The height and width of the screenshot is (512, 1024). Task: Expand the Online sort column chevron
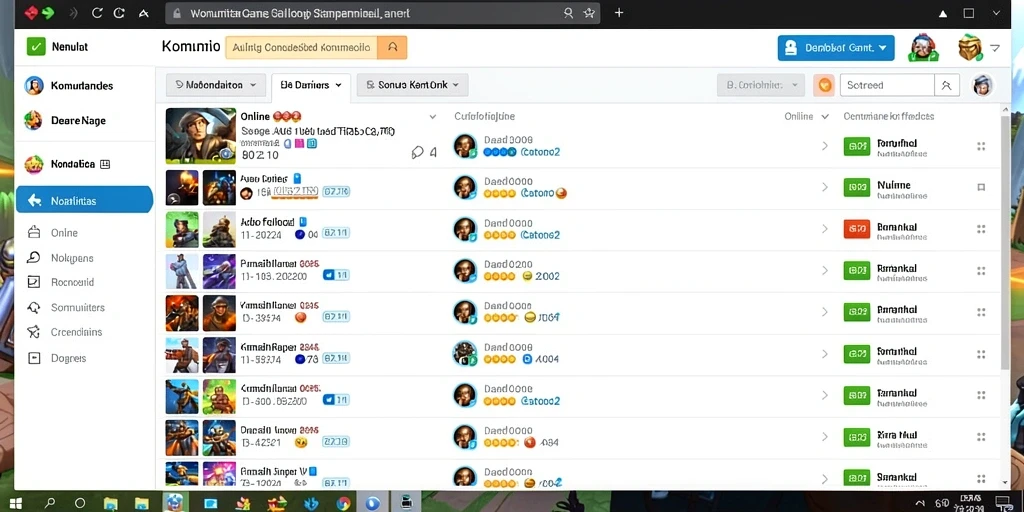click(x=825, y=117)
